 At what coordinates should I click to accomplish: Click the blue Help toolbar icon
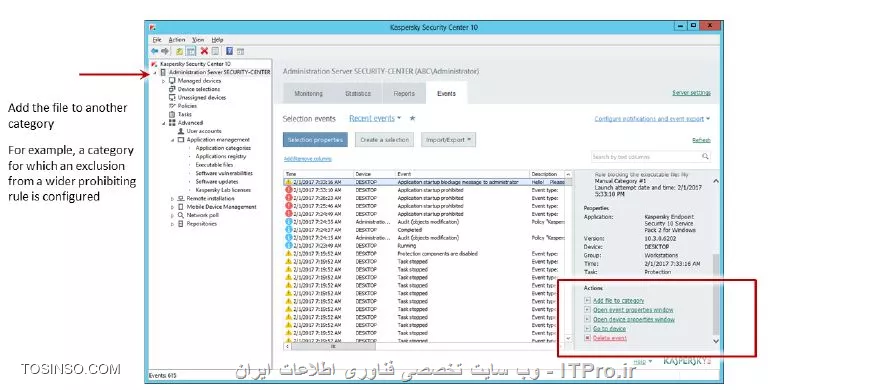[229, 51]
